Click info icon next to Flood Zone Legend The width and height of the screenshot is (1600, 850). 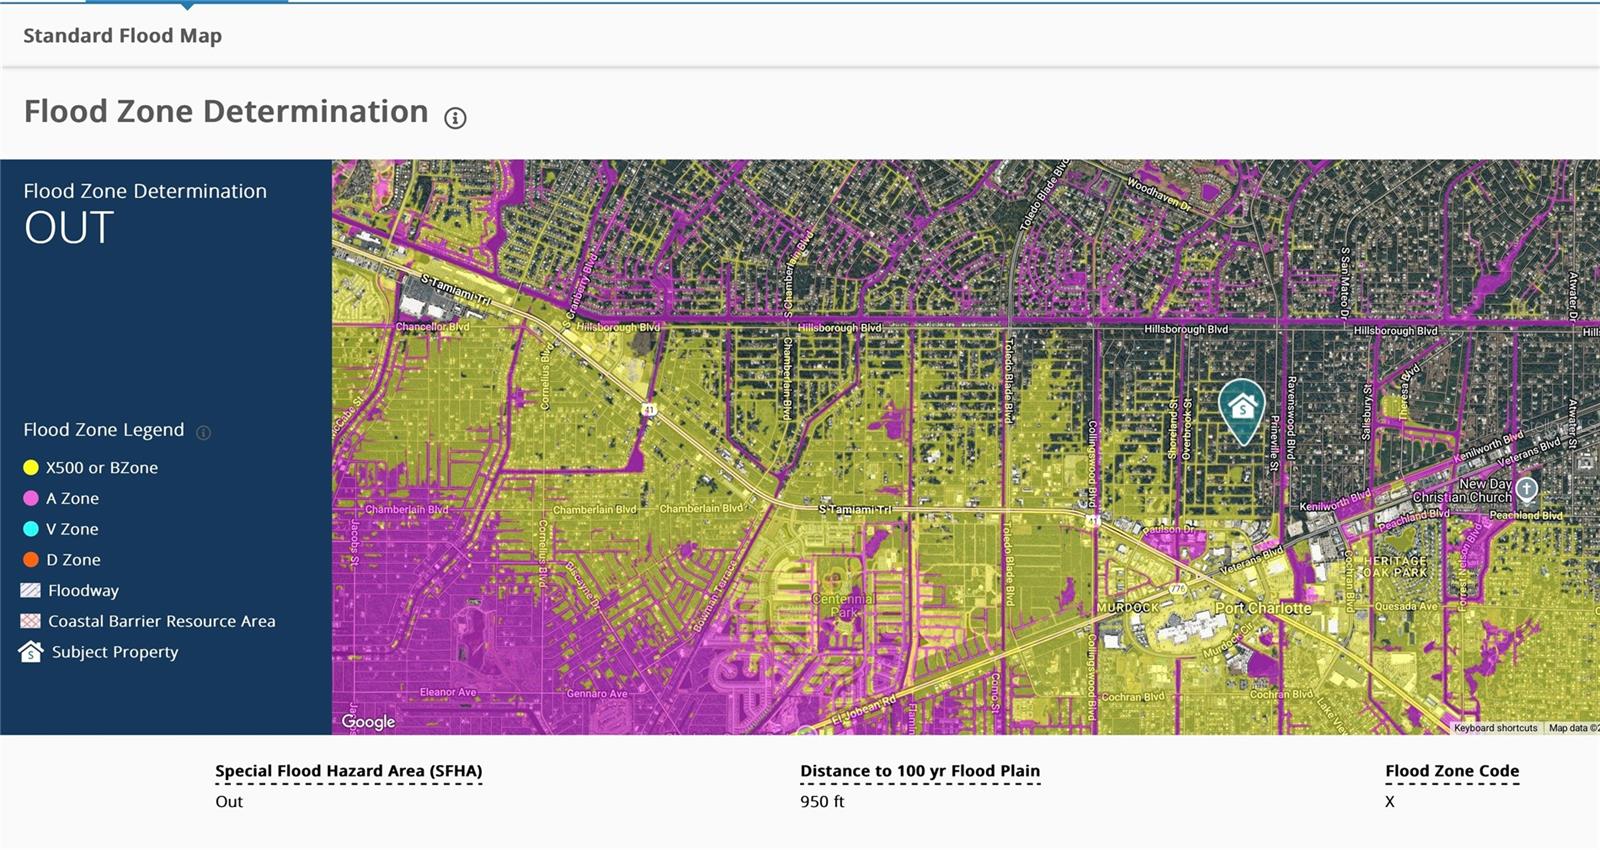pos(203,432)
